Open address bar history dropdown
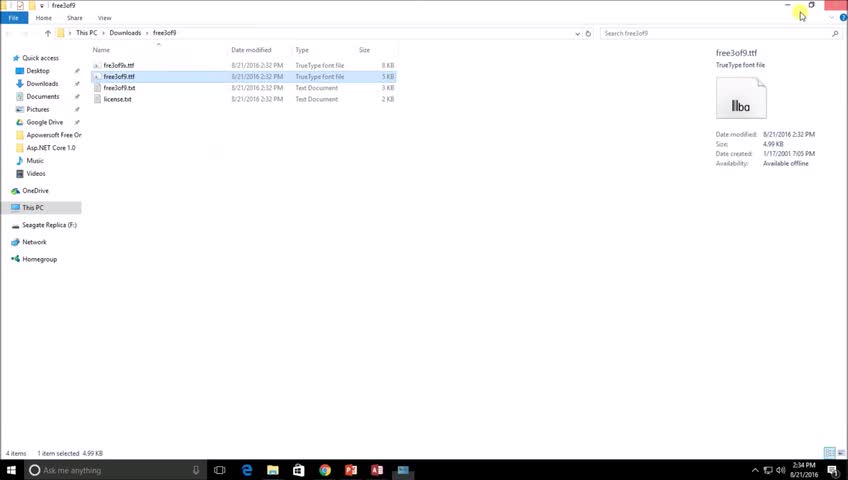 pos(577,34)
